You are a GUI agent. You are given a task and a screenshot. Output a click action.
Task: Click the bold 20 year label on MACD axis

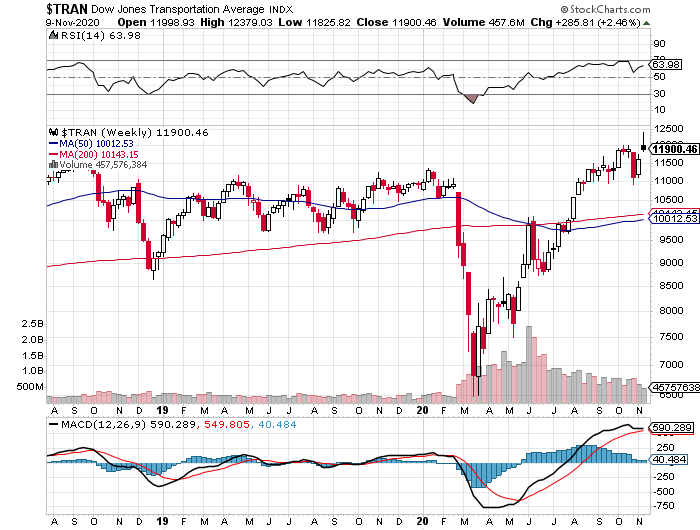click(422, 522)
